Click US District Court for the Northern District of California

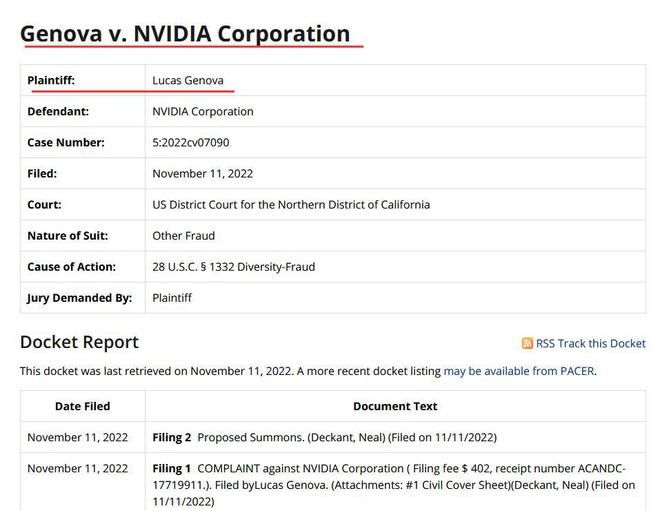tap(291, 205)
